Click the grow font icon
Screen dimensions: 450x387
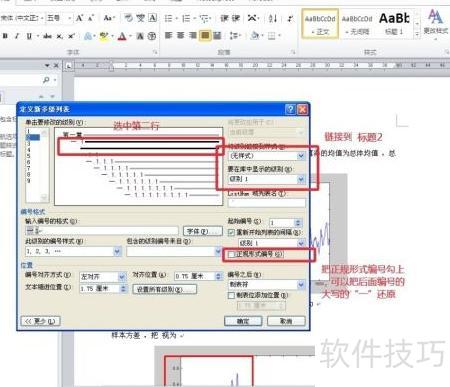coord(79,18)
